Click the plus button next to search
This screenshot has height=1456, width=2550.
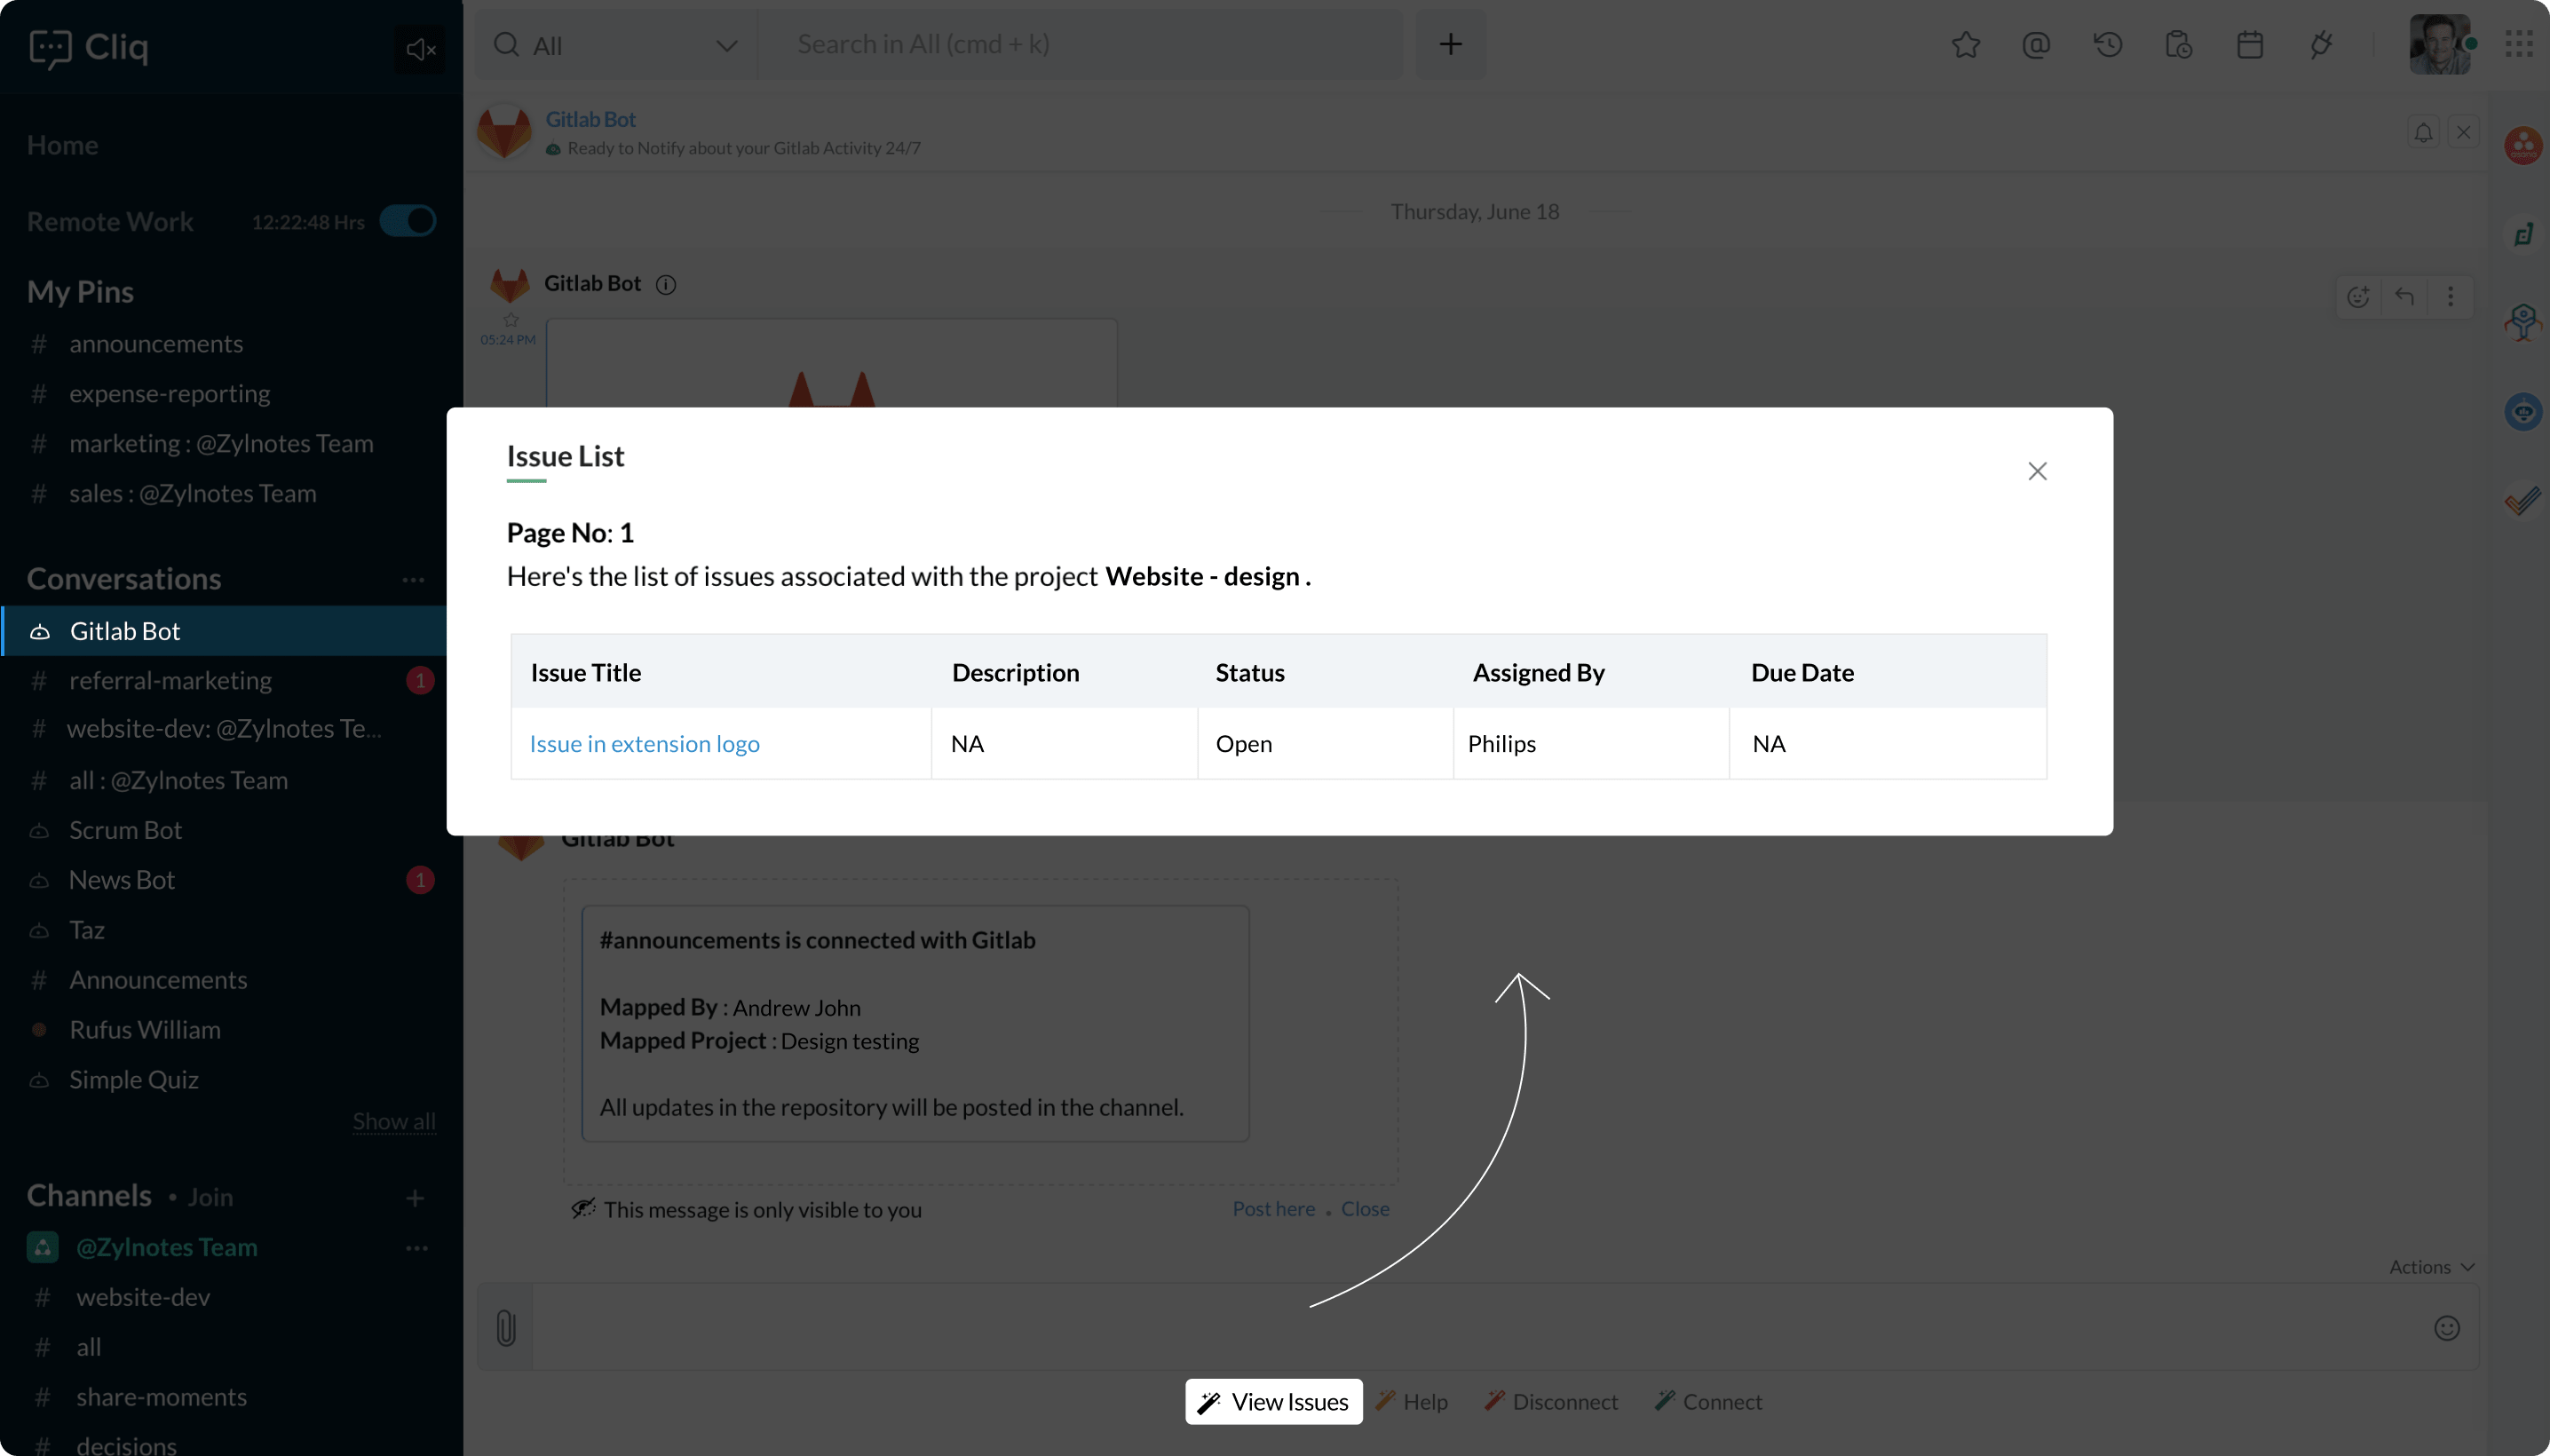pos(1450,44)
